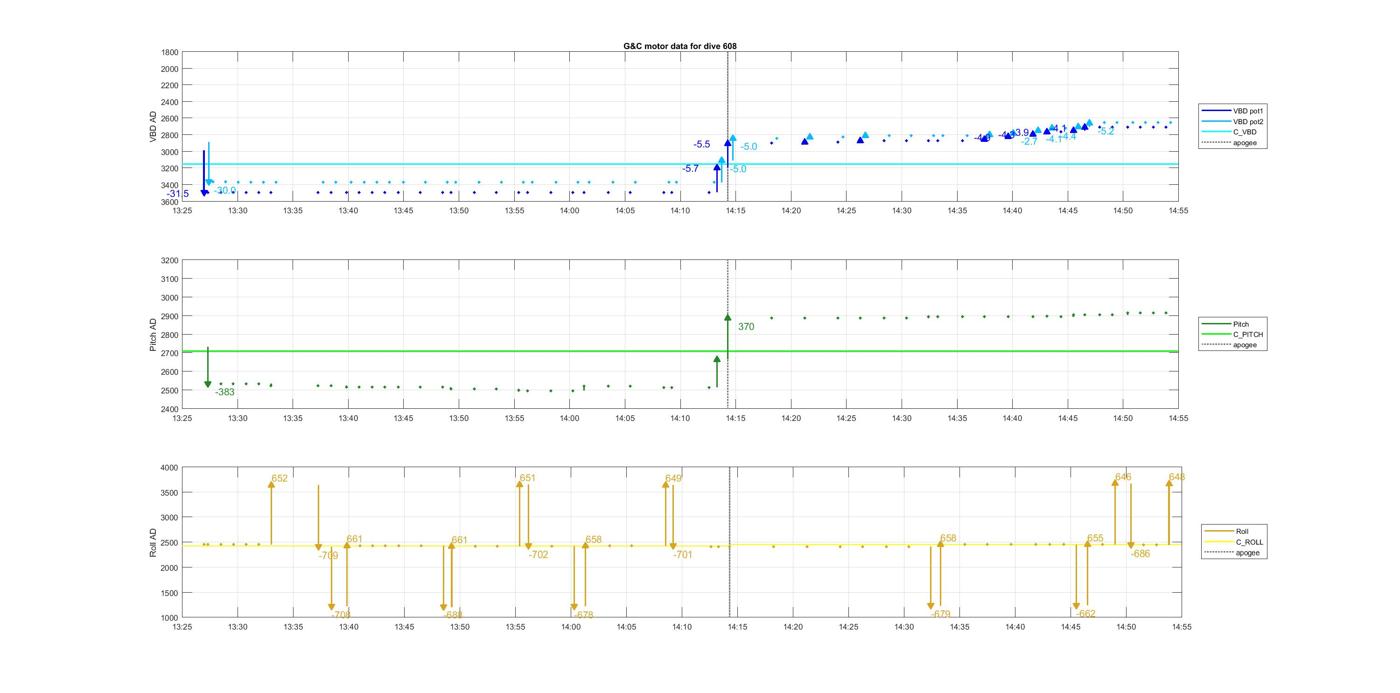
Task: Click the '651' roll data label
Action: coord(527,478)
